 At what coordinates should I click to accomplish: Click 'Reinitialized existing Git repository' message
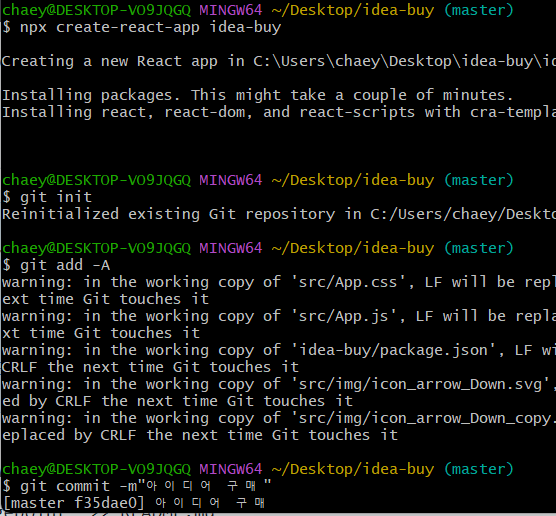point(279,214)
